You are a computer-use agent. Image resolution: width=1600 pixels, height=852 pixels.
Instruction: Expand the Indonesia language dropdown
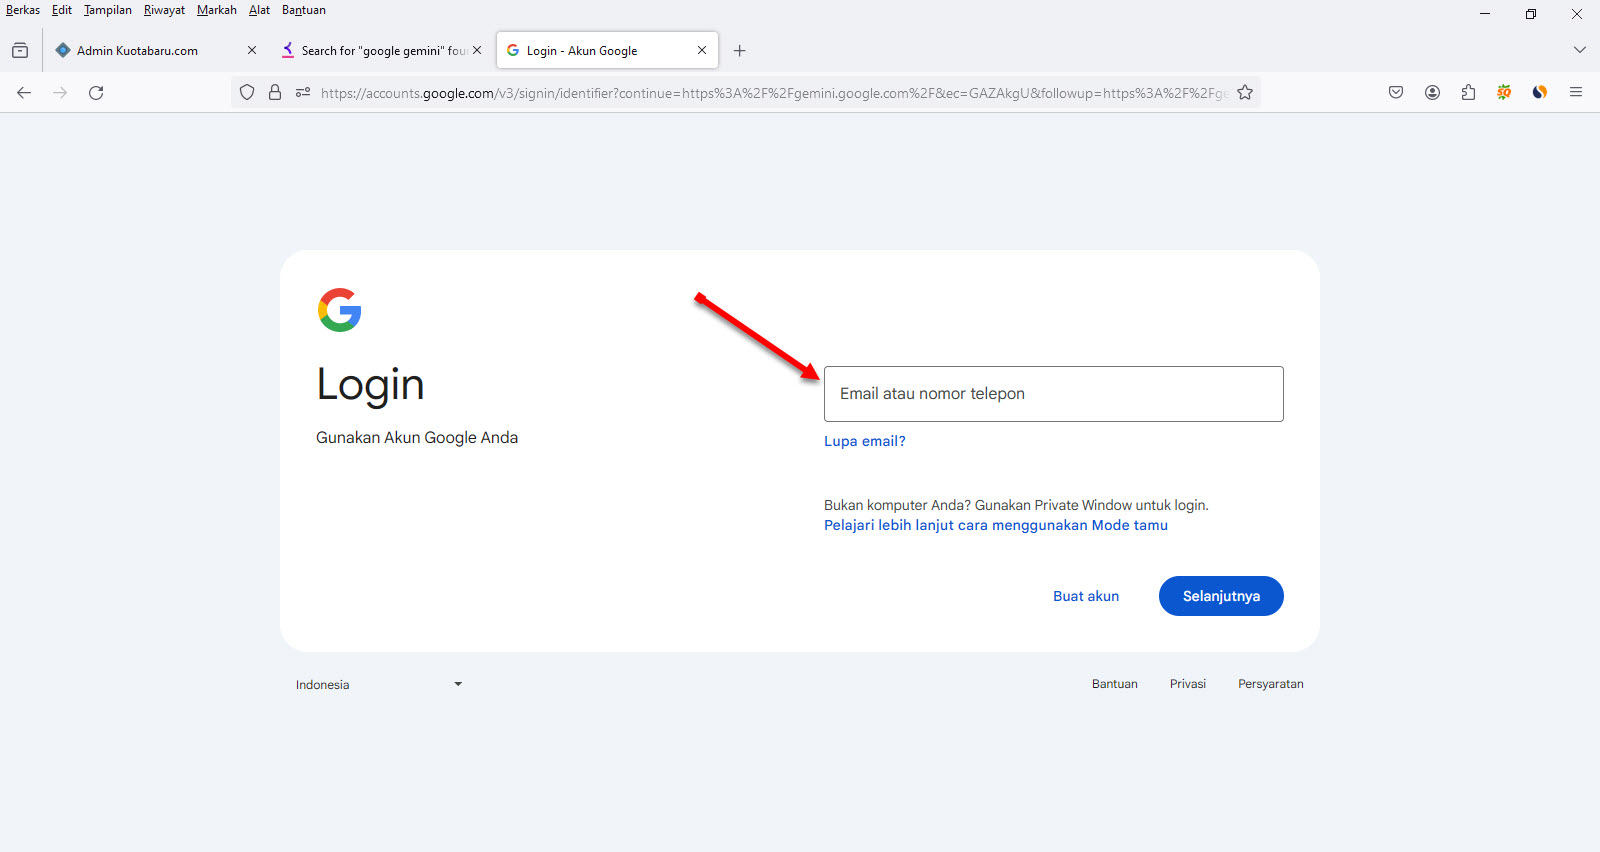[378, 685]
